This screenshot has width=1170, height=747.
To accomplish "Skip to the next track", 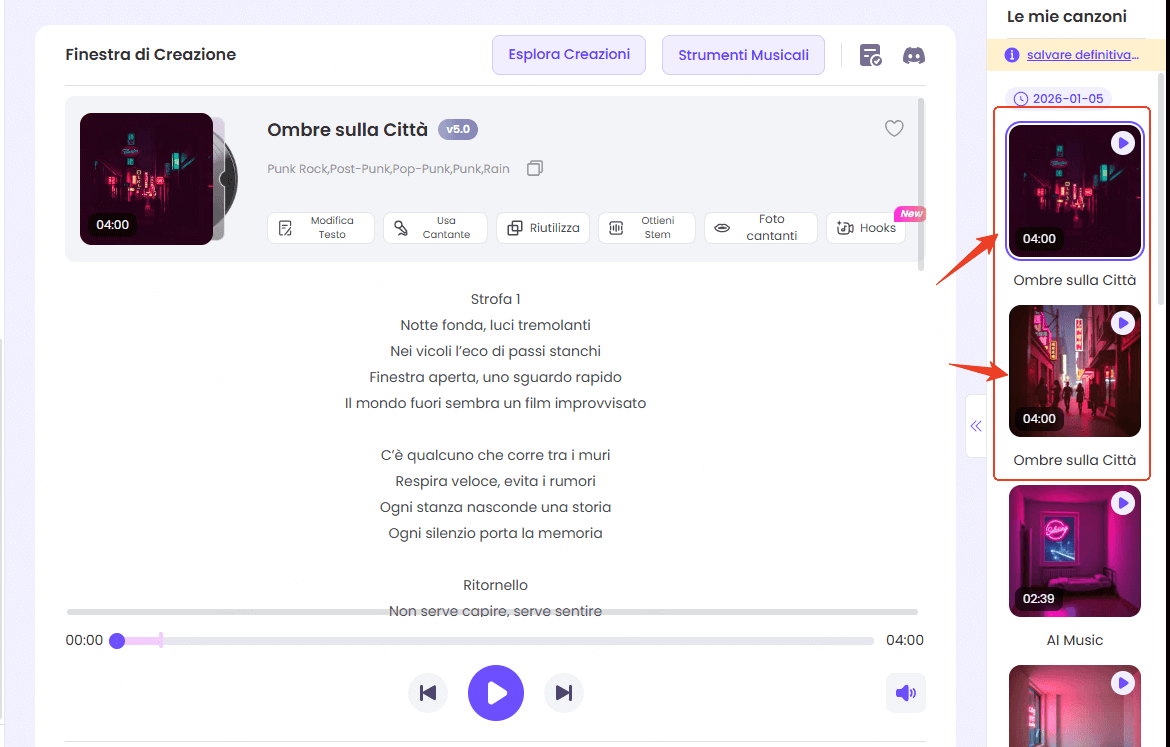I will (x=563, y=693).
